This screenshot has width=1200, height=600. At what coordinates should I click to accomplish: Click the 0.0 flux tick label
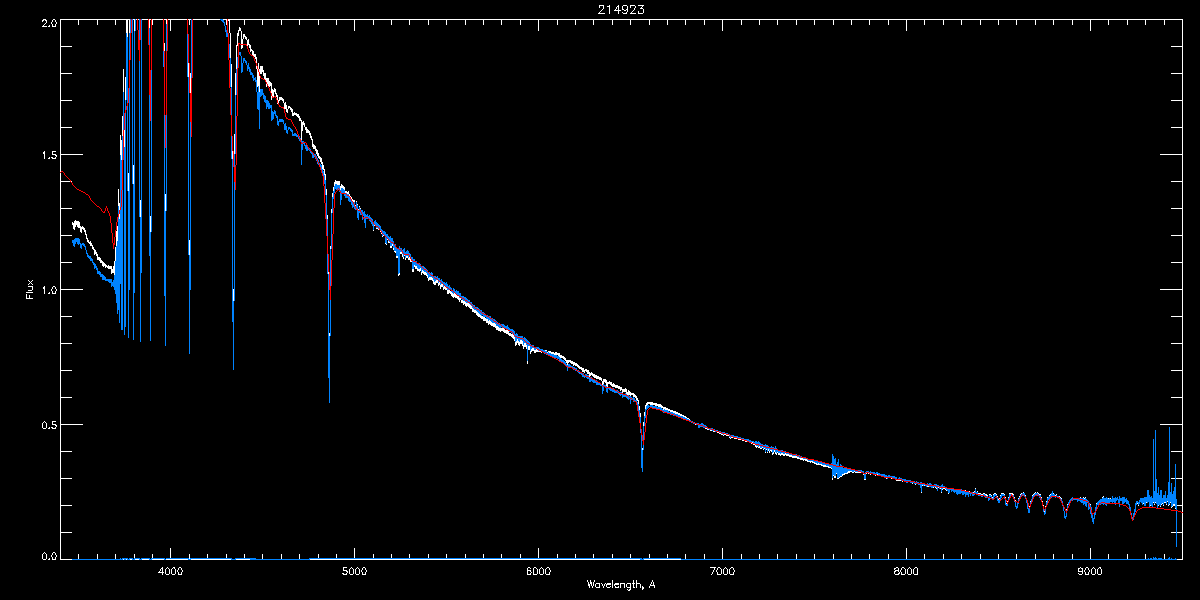[48, 556]
